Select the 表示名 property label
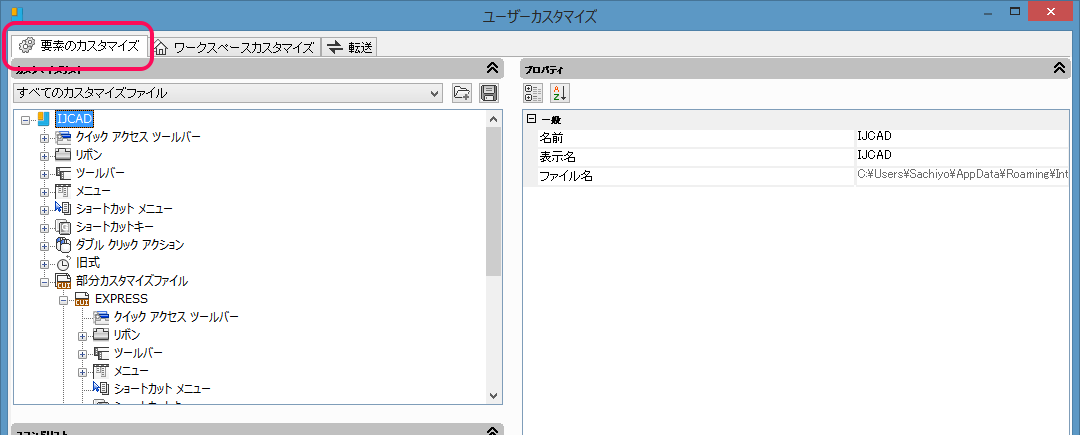This screenshot has width=1080, height=435. pos(557,157)
